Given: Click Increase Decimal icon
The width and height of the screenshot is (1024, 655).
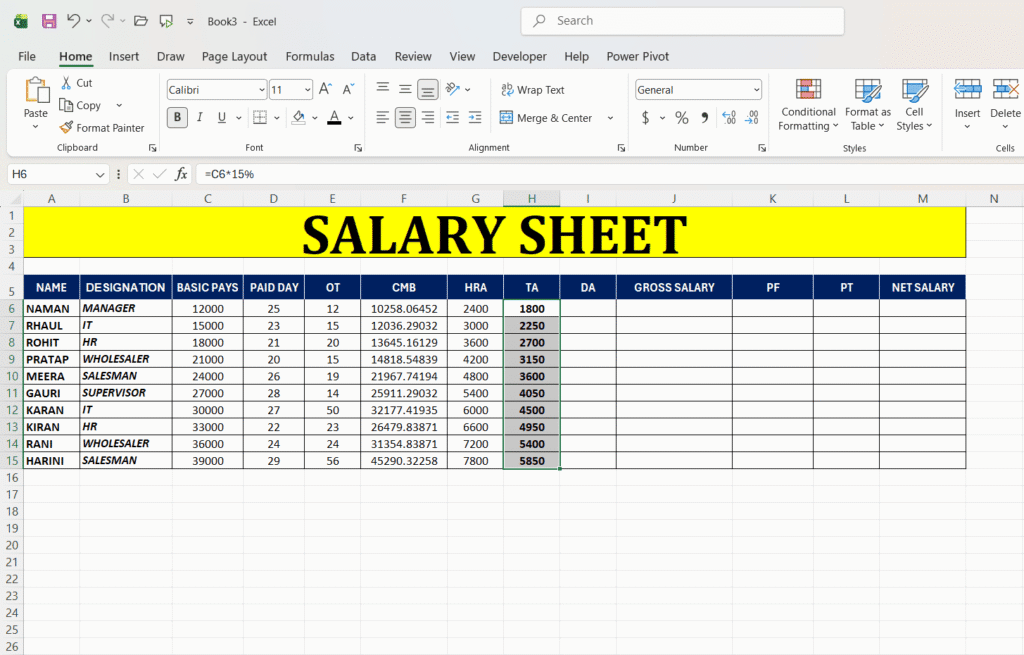Looking at the screenshot, I should pos(729,118).
